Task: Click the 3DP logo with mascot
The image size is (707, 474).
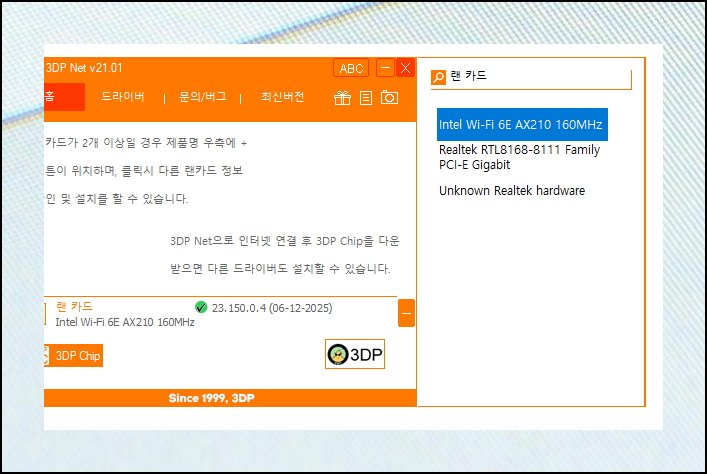Action: [x=355, y=354]
